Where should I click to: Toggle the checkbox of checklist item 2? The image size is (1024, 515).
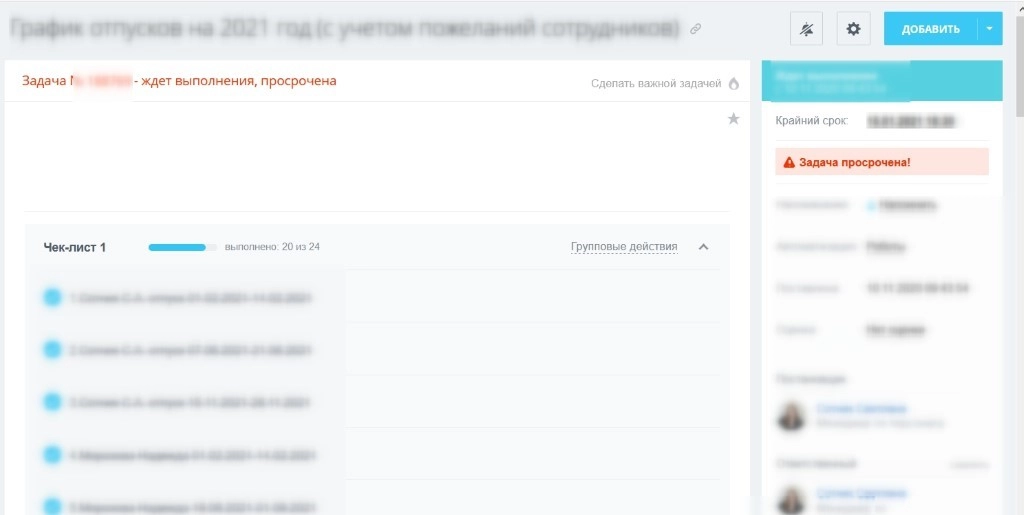(52, 350)
